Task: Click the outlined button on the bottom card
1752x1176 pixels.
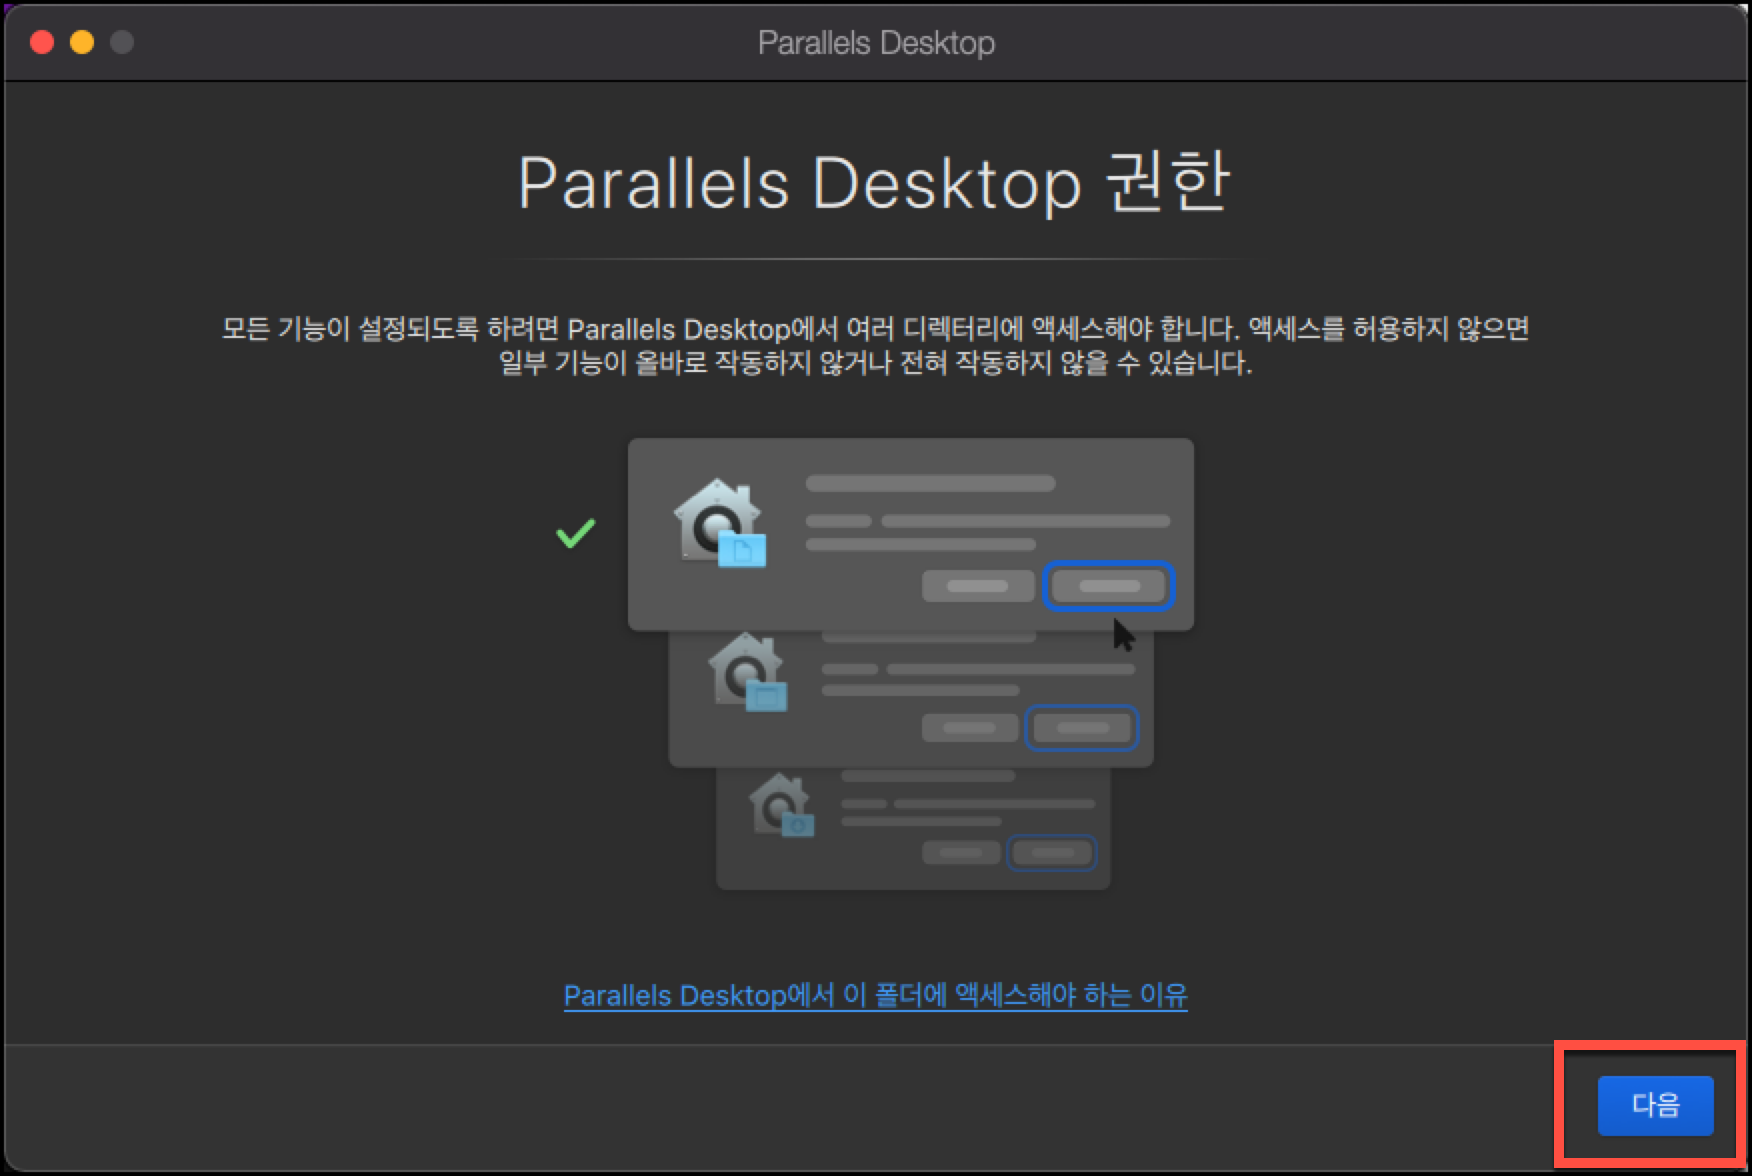Action: [x=1052, y=852]
